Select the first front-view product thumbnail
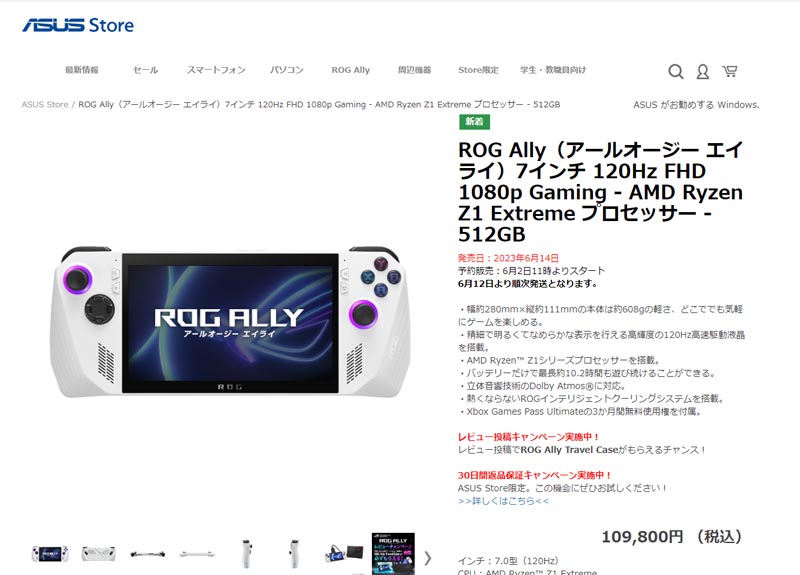 [49, 554]
